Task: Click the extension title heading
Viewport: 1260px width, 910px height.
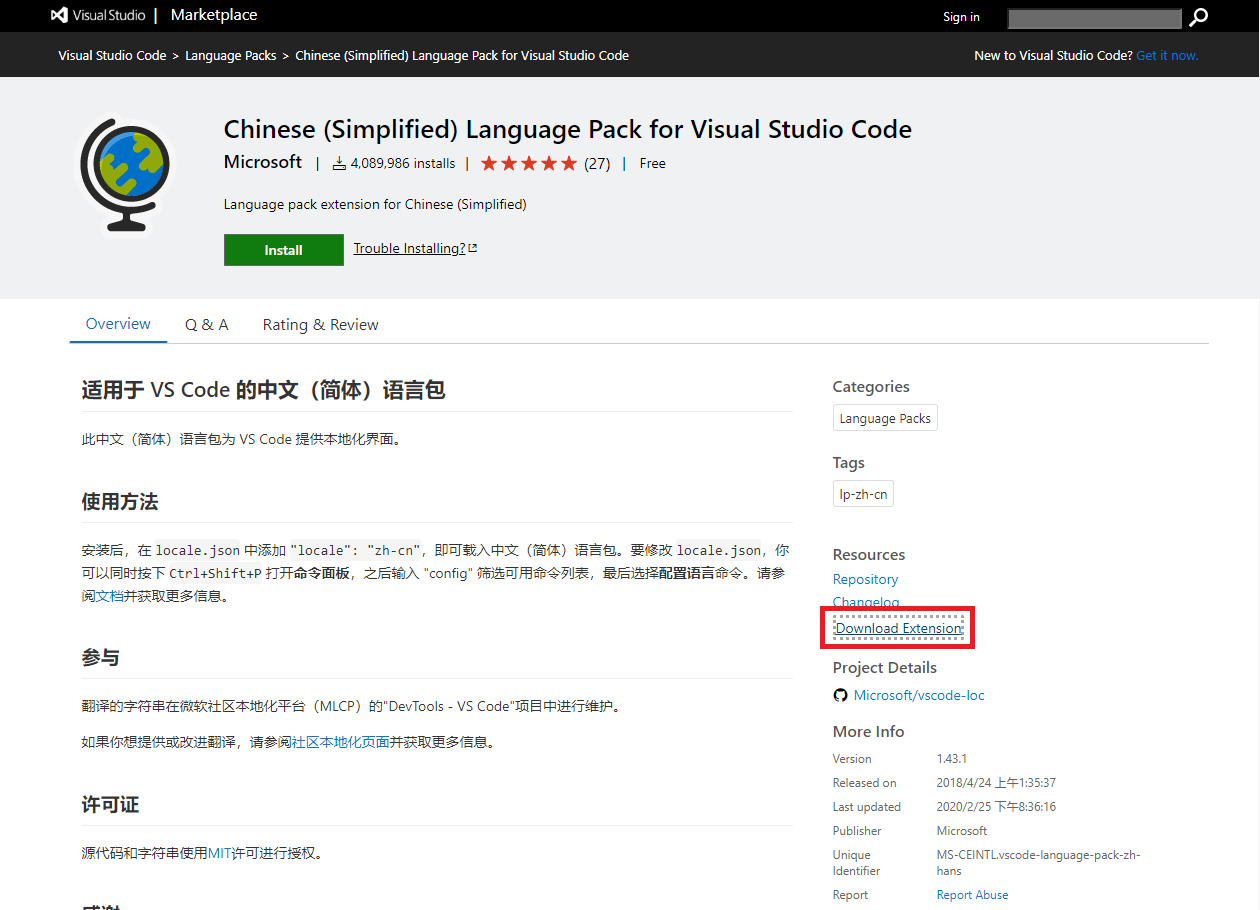Action: 568,129
